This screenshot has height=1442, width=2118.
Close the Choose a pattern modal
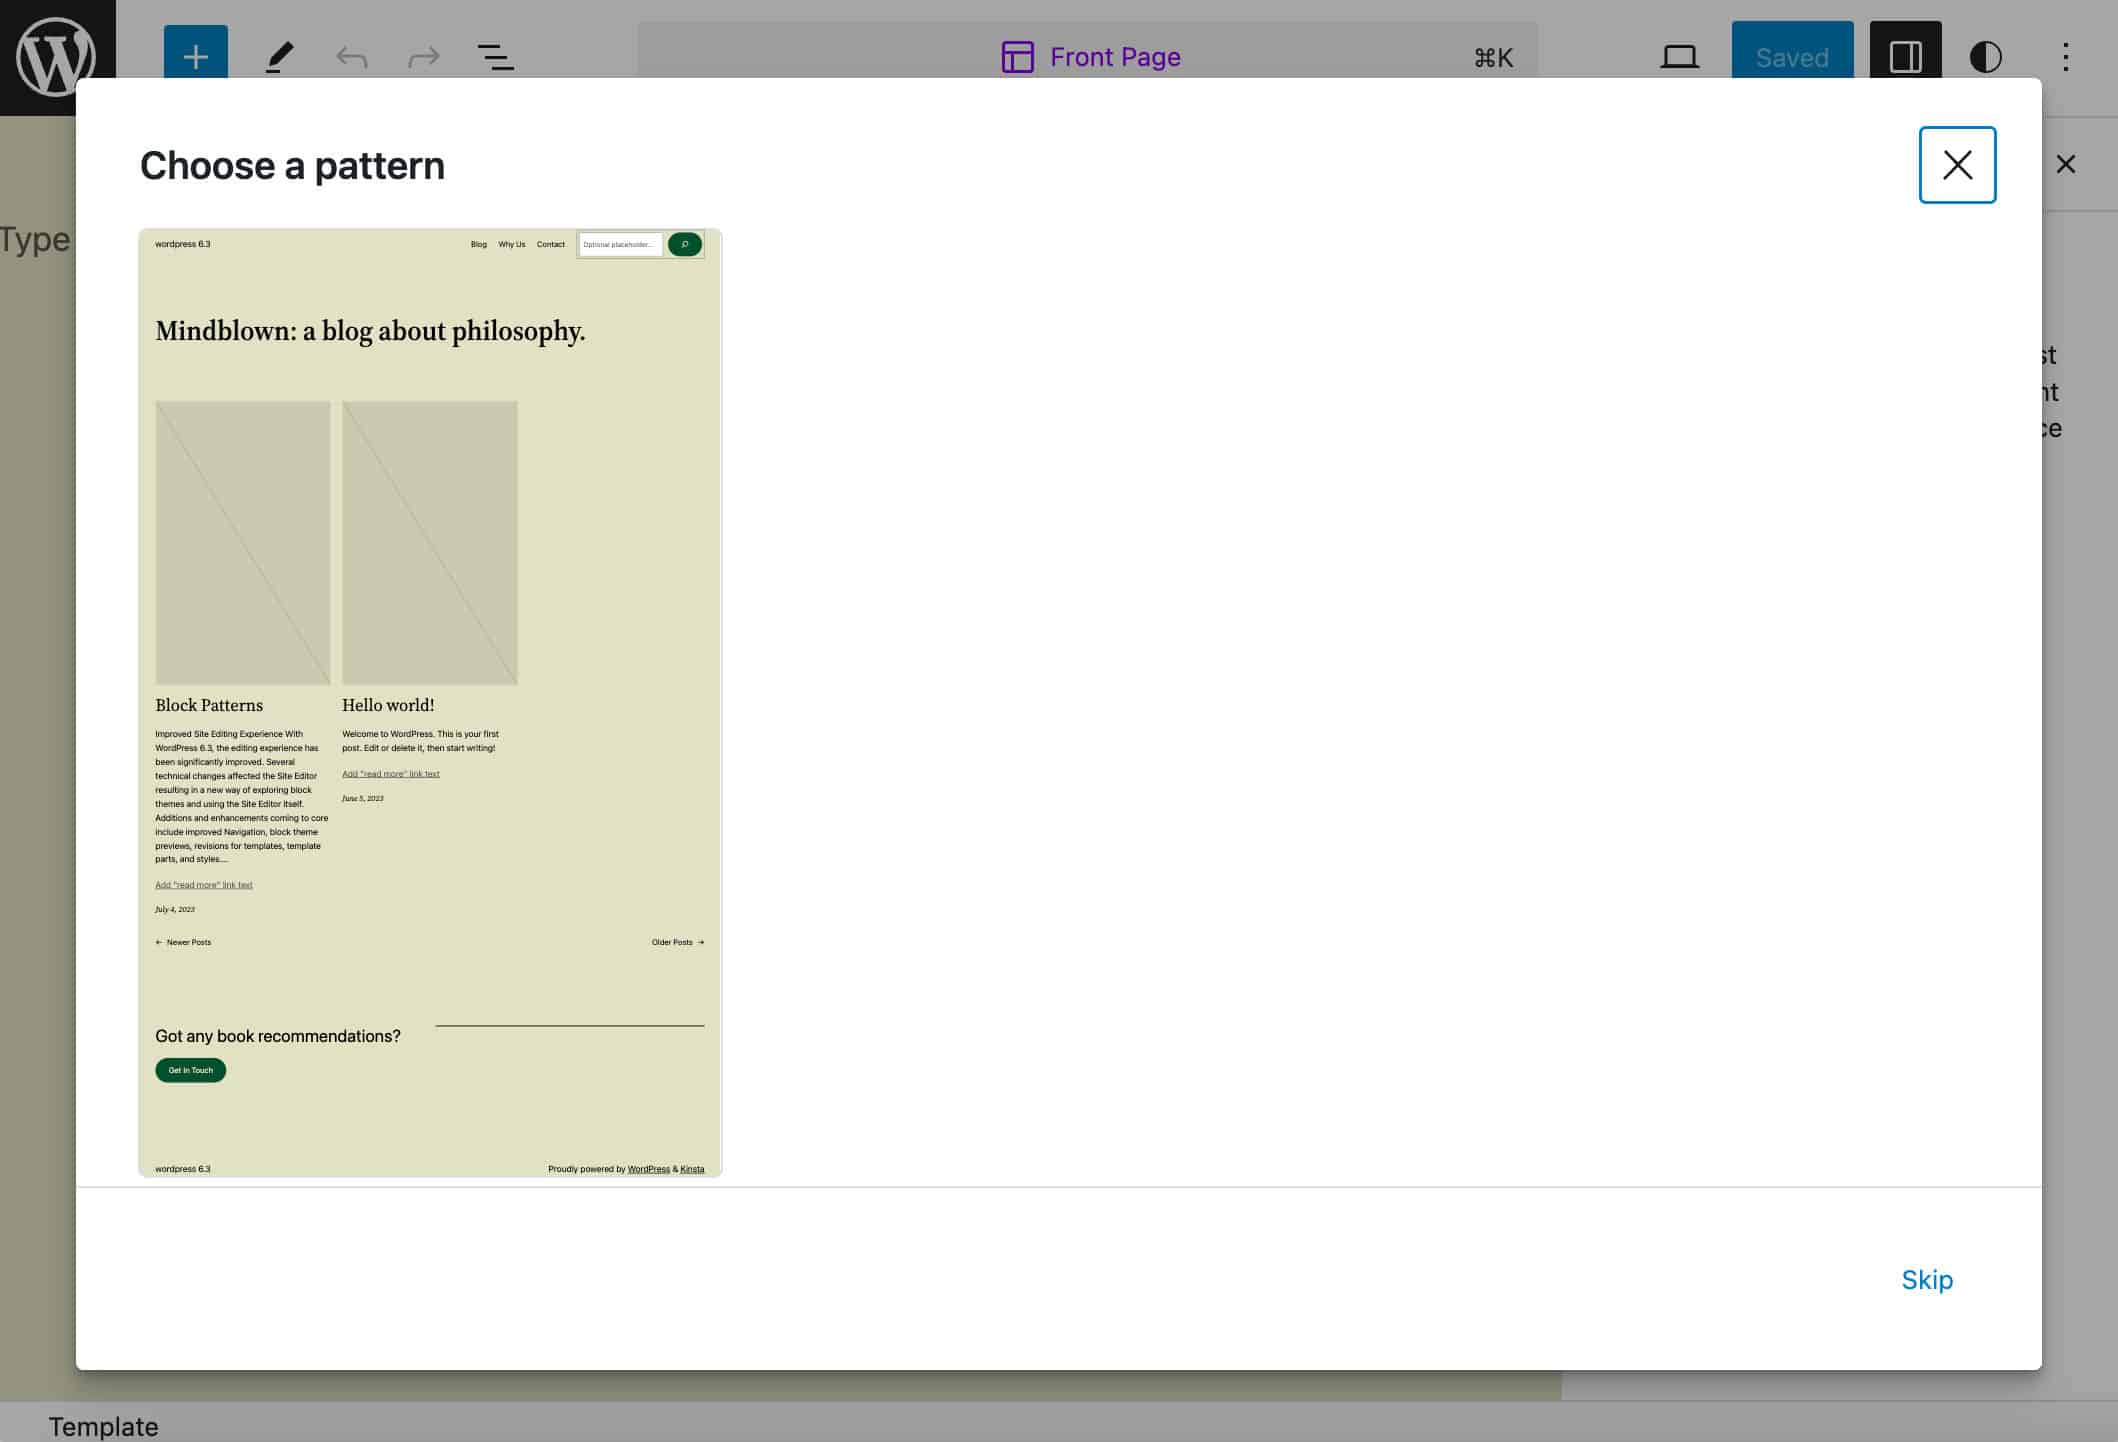(x=1956, y=164)
